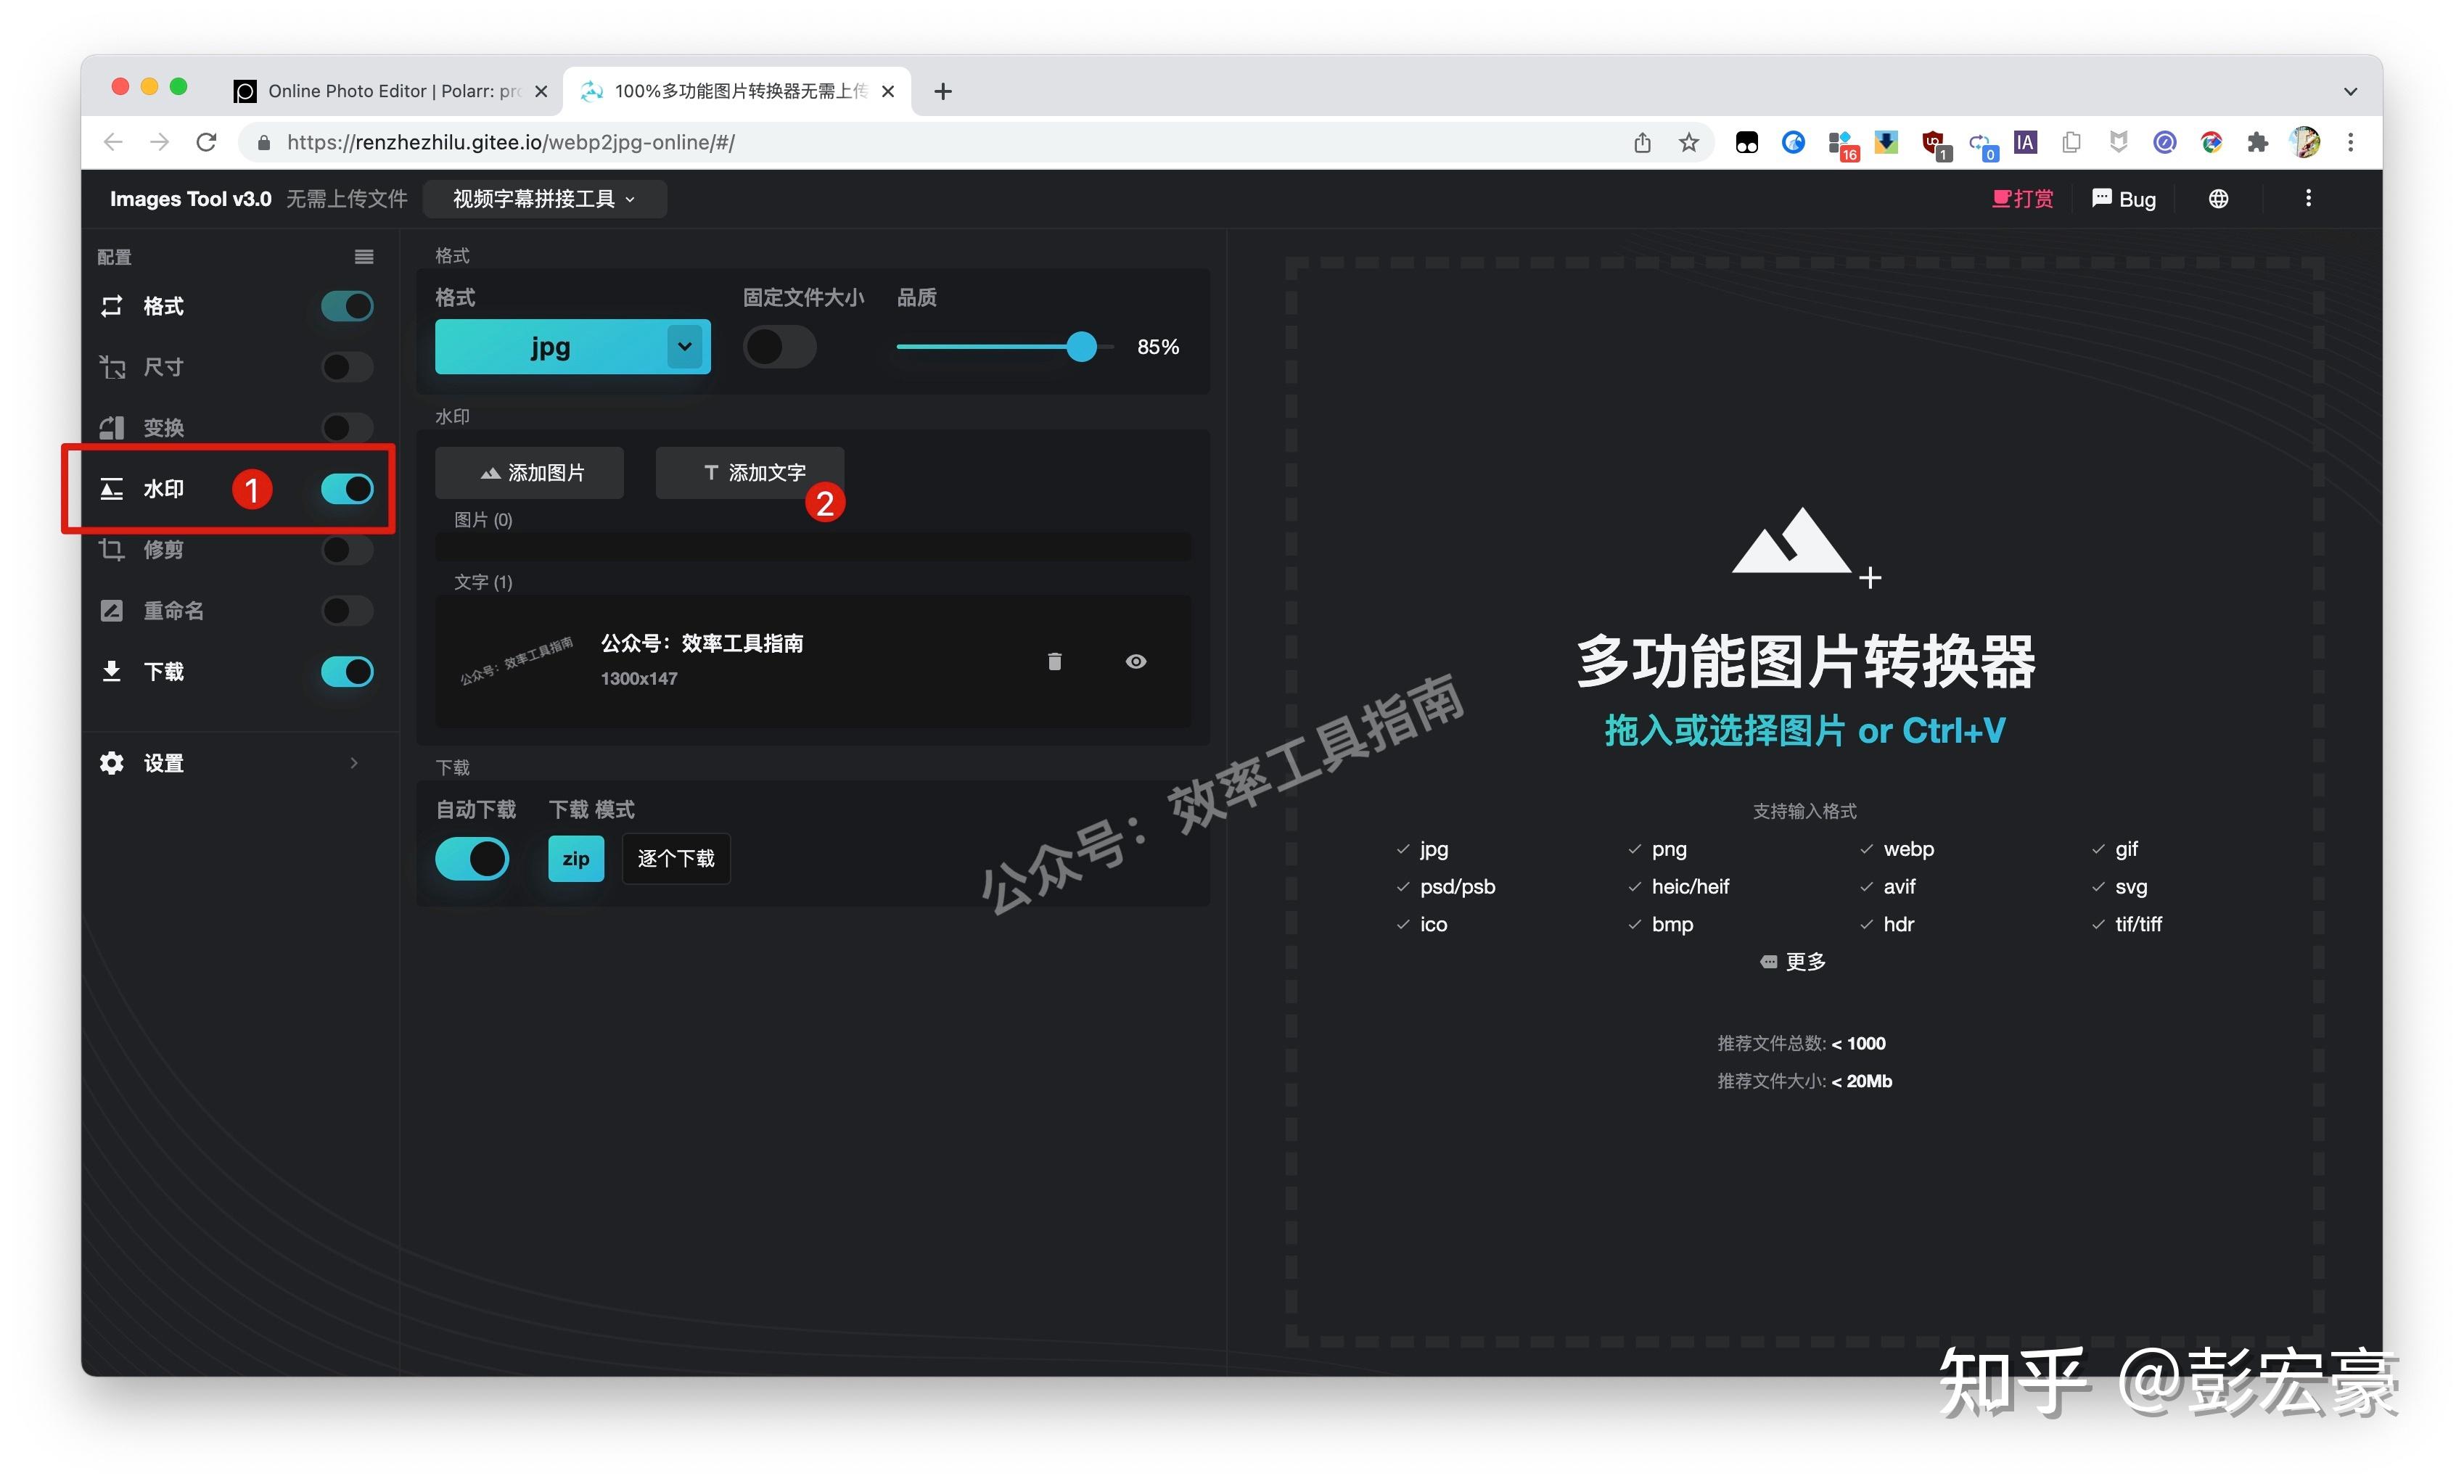Open the Chrome profile avatar
2464x1484 pixels.
point(2305,142)
